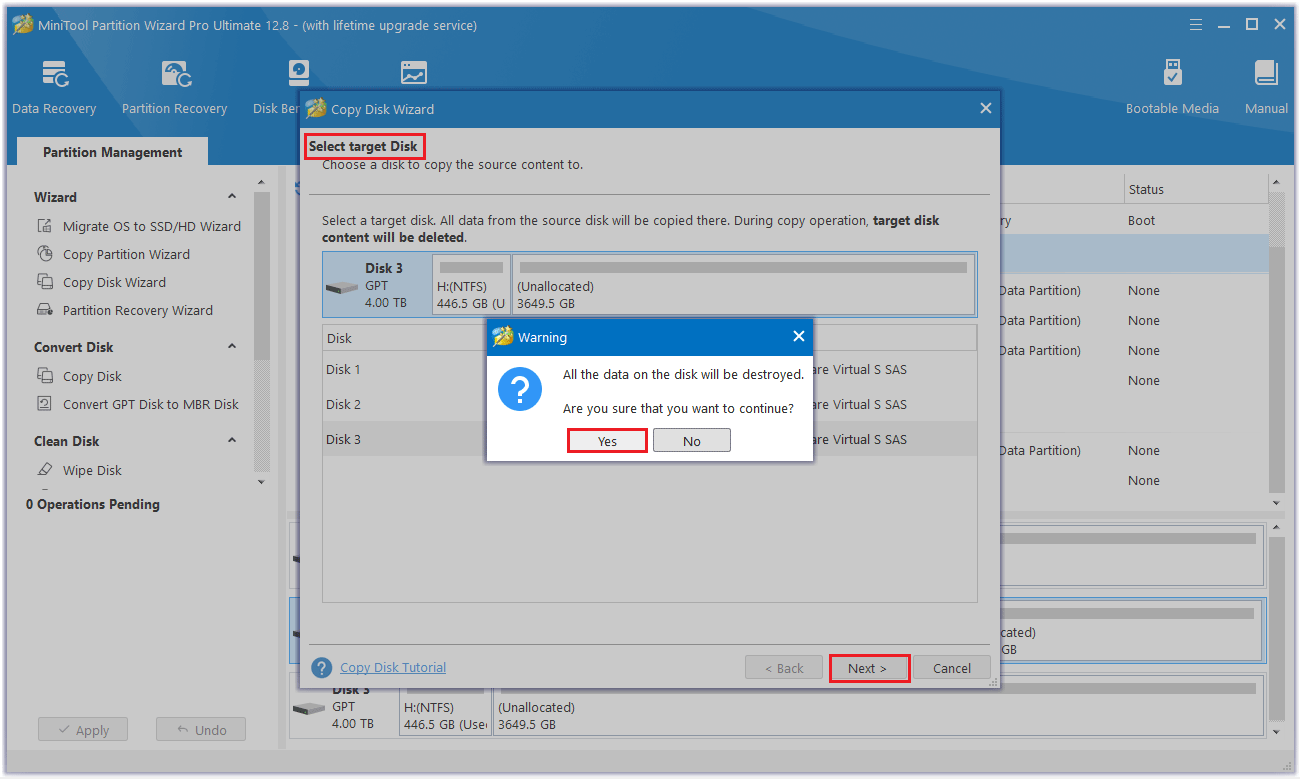This screenshot has width=1300, height=779.
Task: Open the Copy Disk Tutorial link
Action: coord(393,668)
